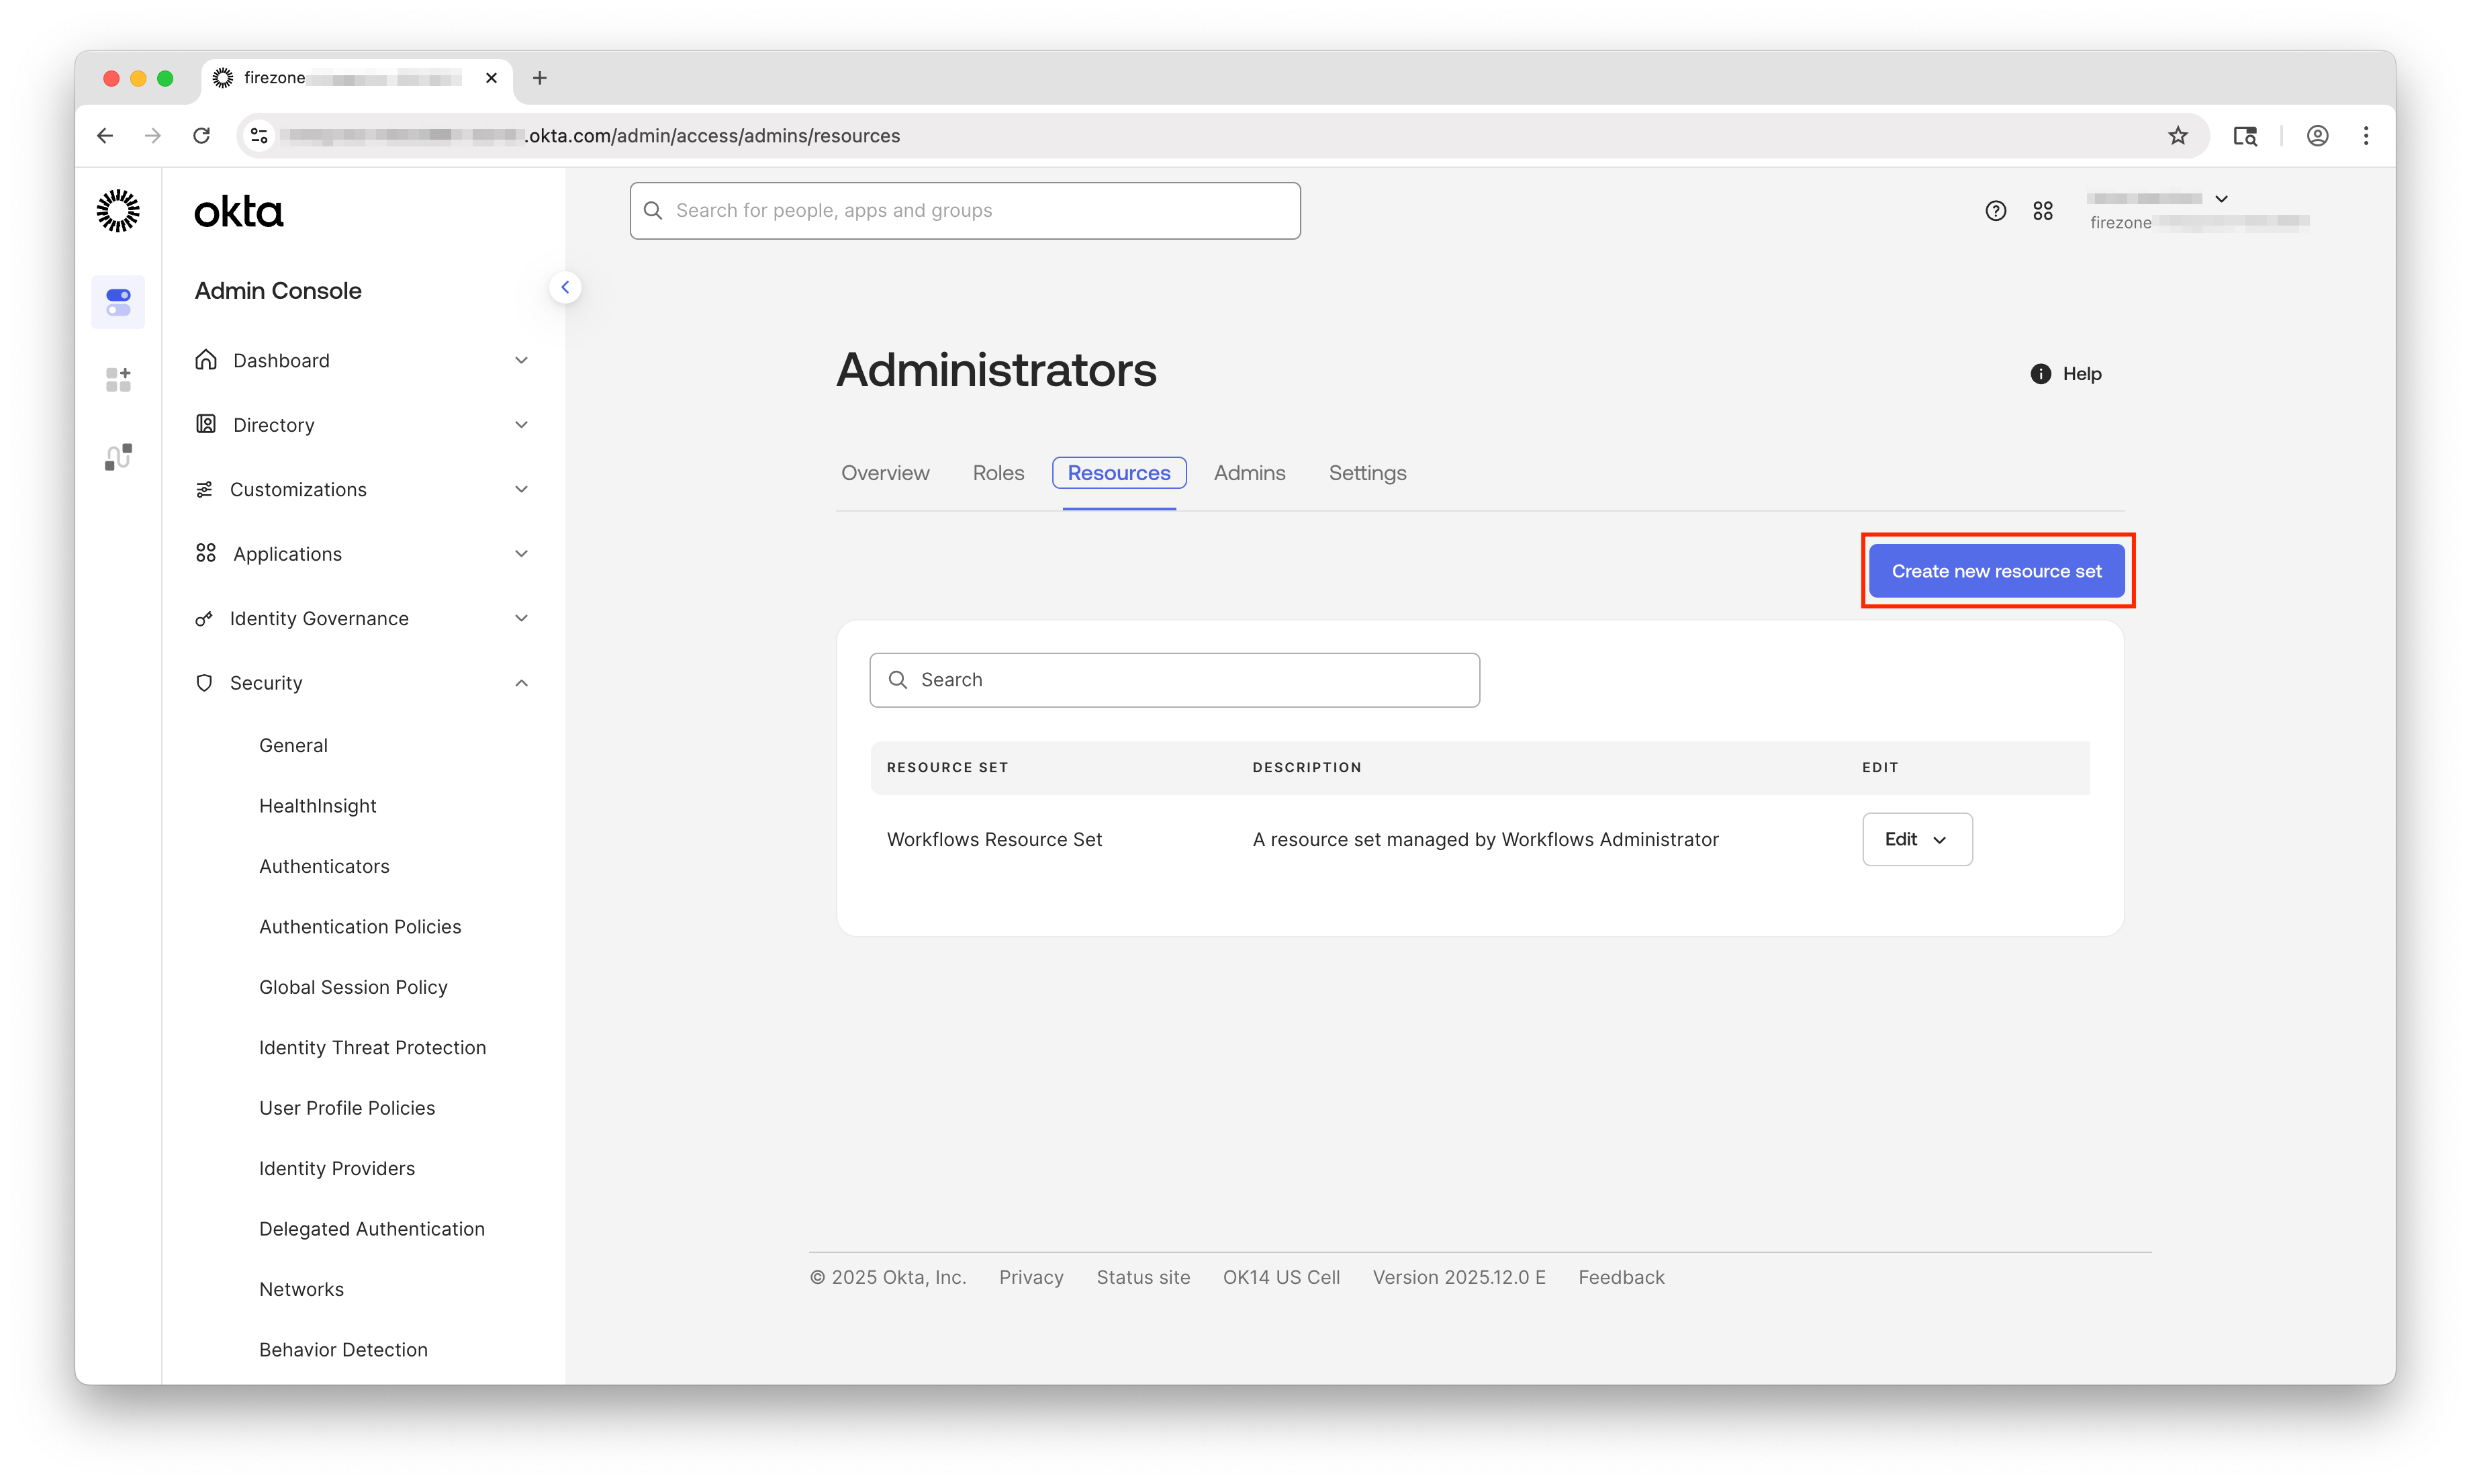Screen dimensions: 2471x1484
Task: Click the resource set Search field
Action: 1175,680
